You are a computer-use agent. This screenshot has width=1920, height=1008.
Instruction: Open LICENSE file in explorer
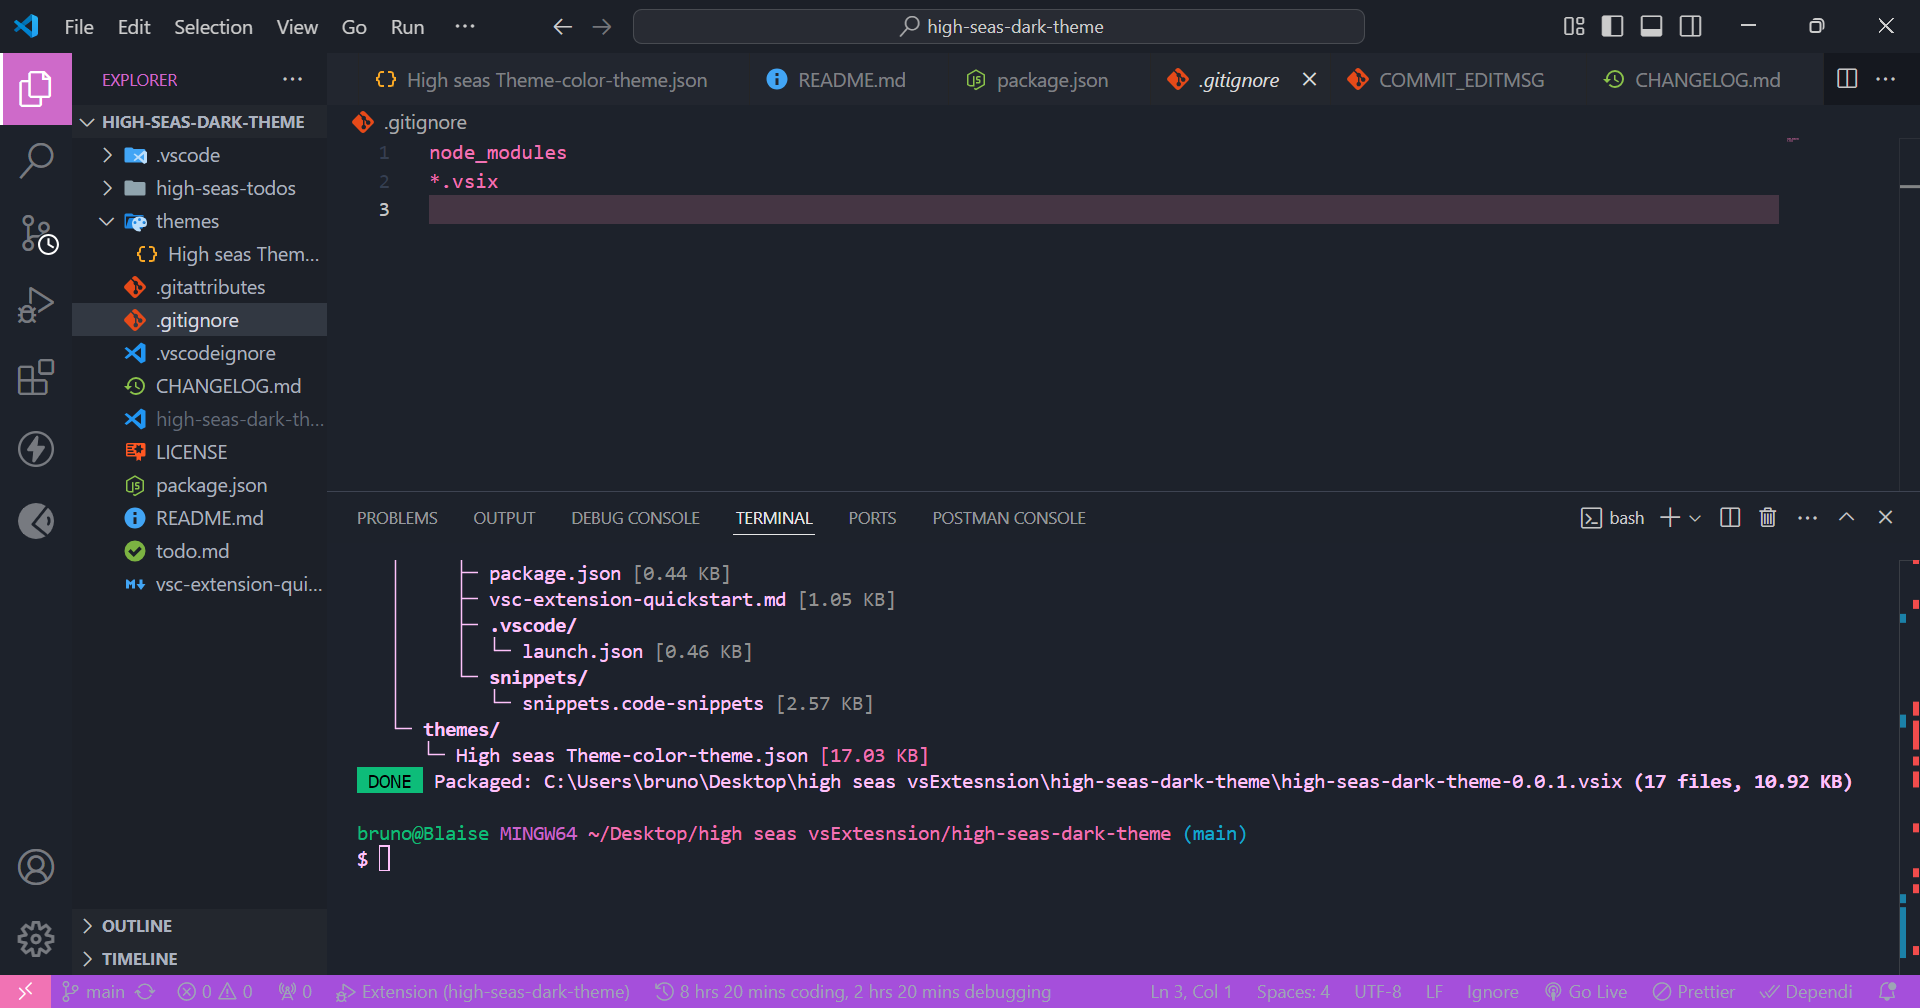200,452
